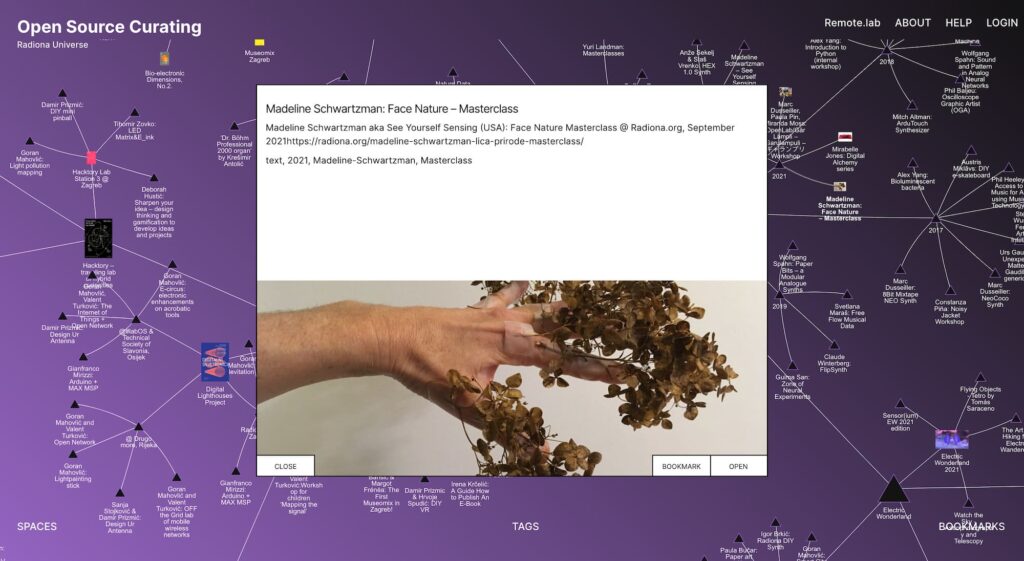The image size is (1024, 561).
Task: Select the 2018 hub node
Action: pos(886,50)
